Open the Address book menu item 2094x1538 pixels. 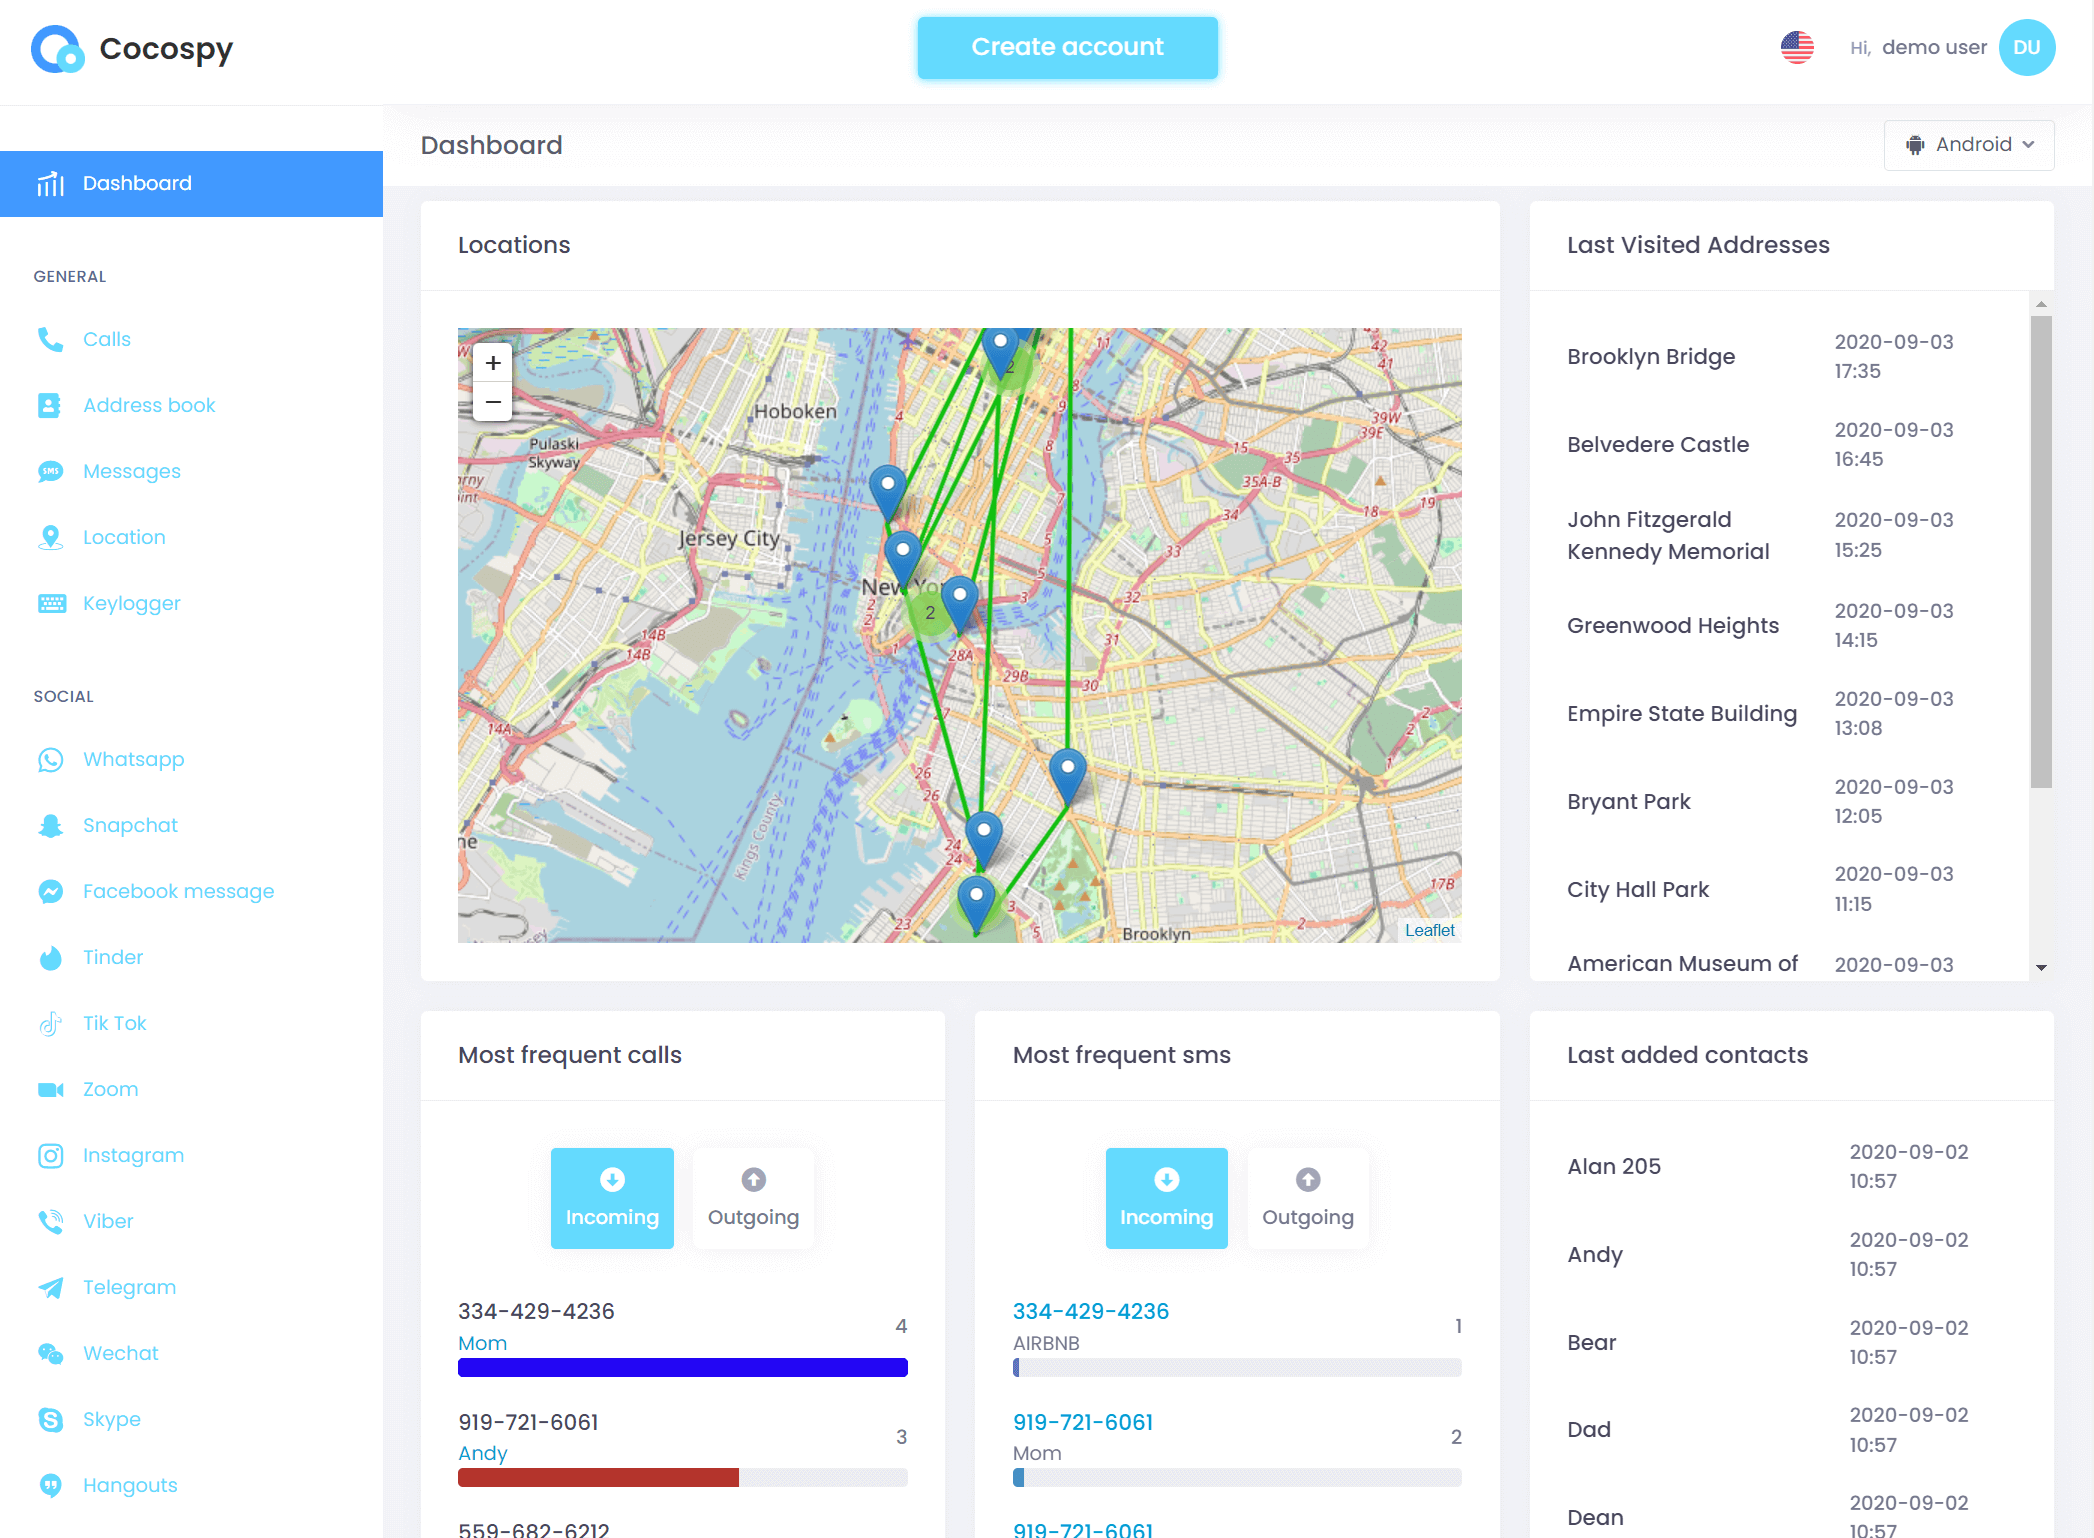(x=148, y=405)
